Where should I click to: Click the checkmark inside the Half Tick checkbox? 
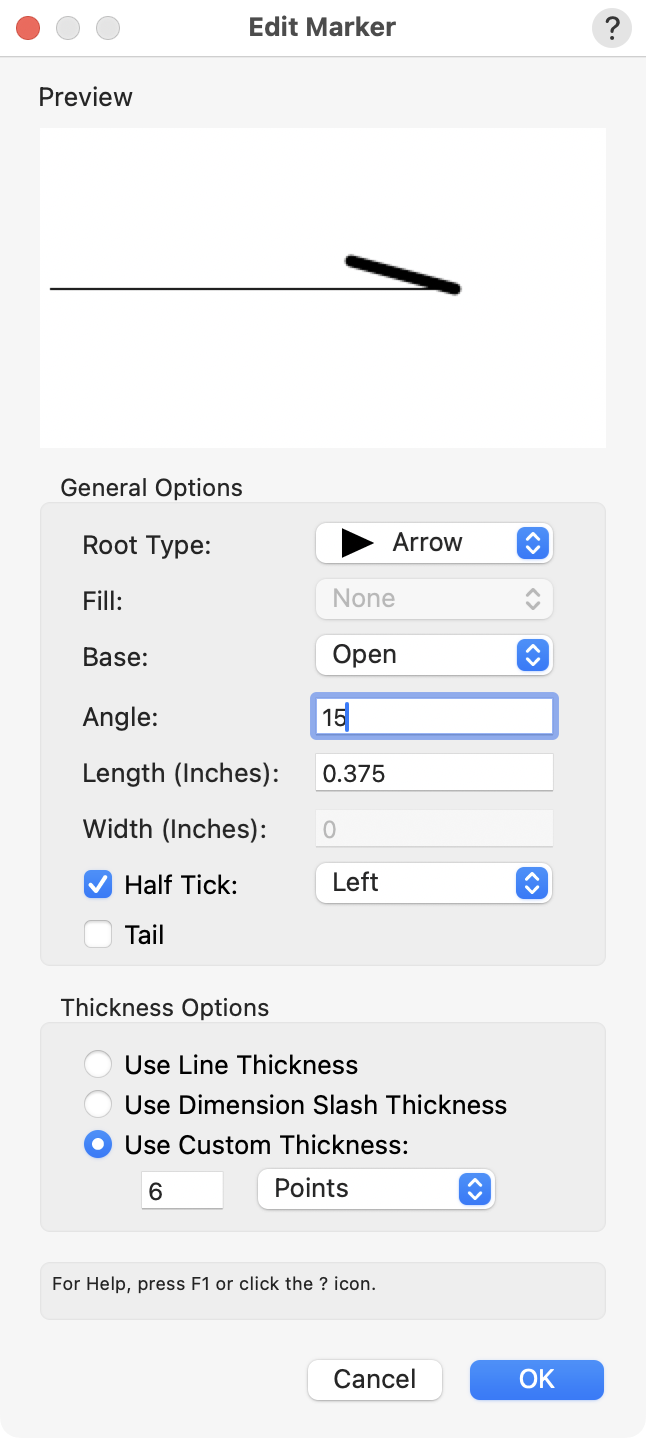pos(97,884)
